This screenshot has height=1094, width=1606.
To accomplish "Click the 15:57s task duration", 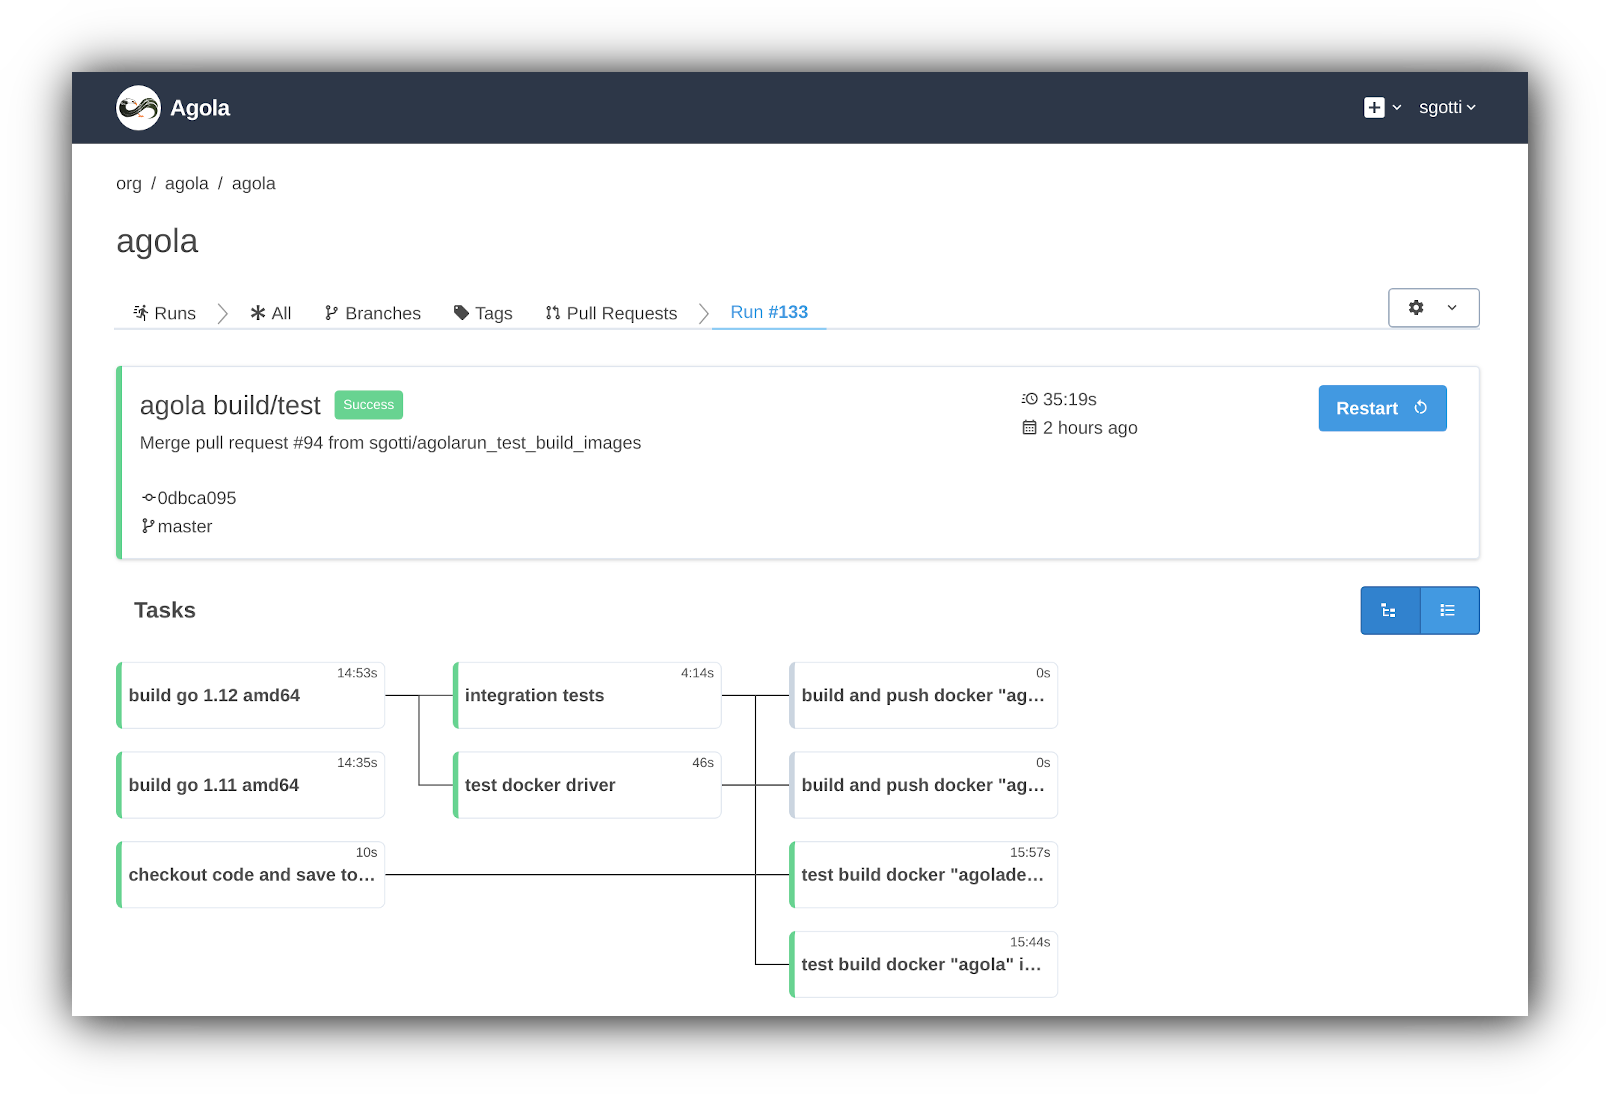I will tap(1030, 853).
